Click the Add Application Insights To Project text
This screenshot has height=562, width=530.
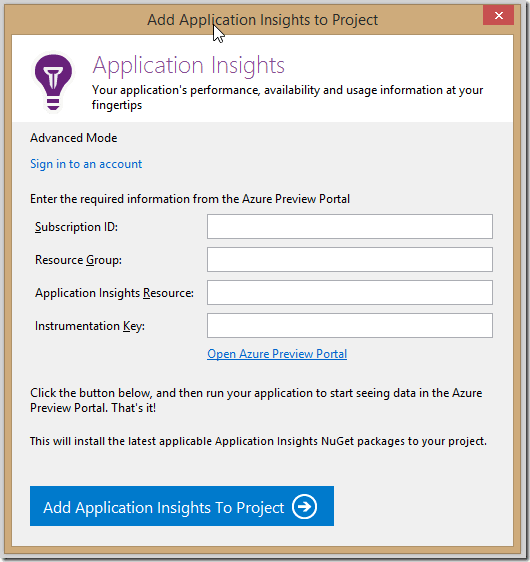tap(163, 508)
